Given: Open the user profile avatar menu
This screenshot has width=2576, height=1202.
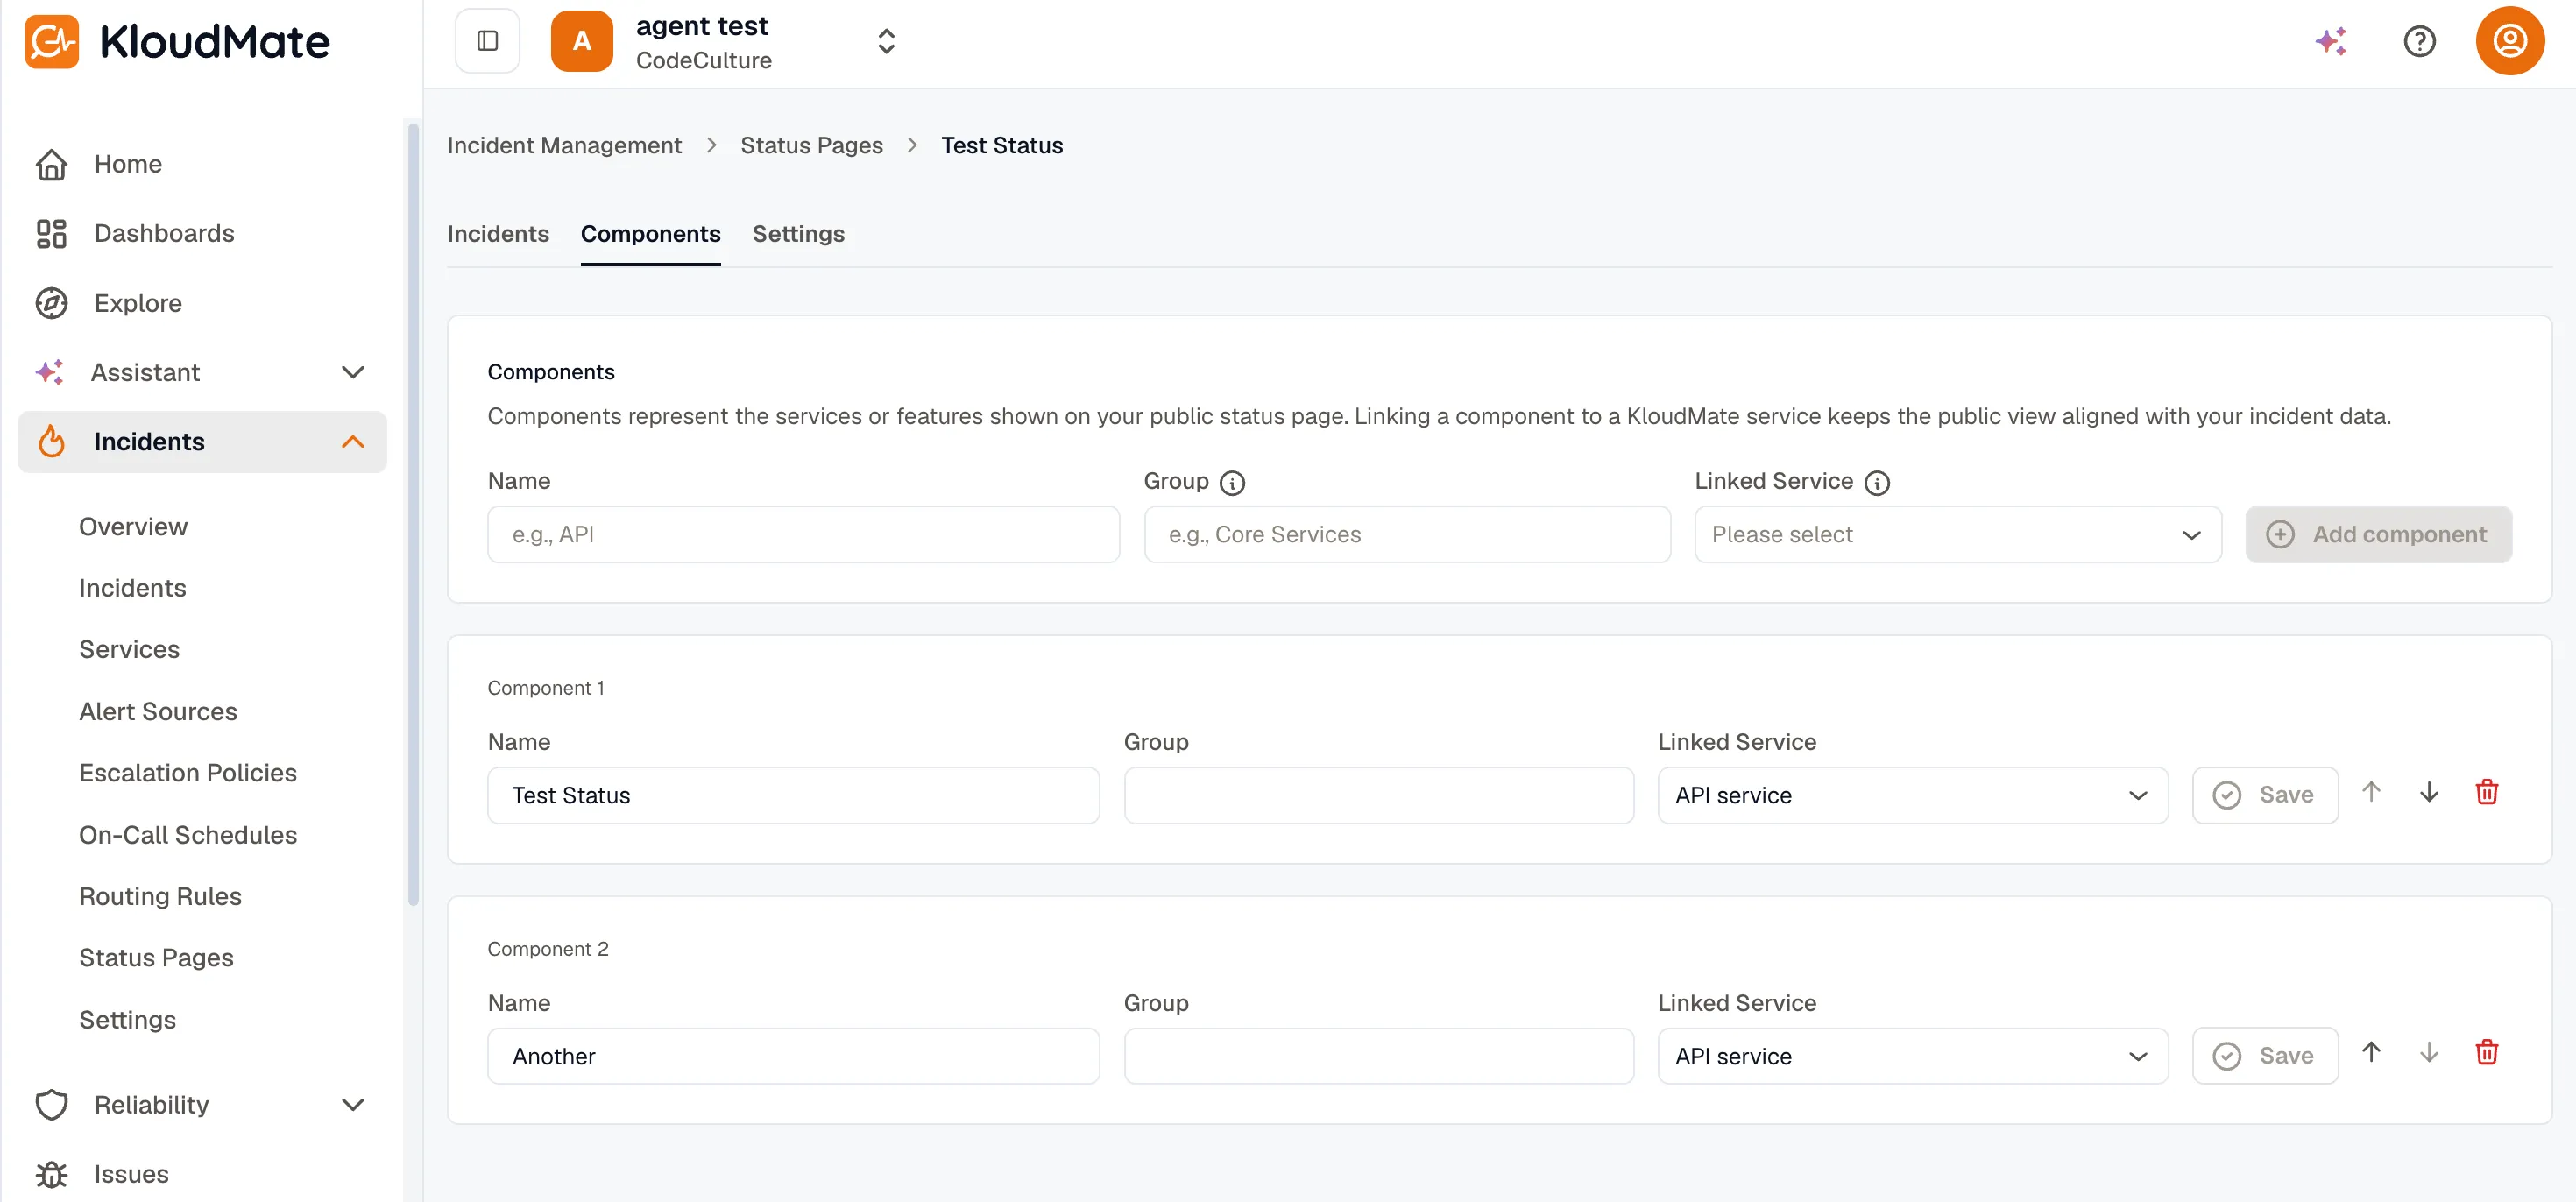Looking at the screenshot, I should point(2509,41).
